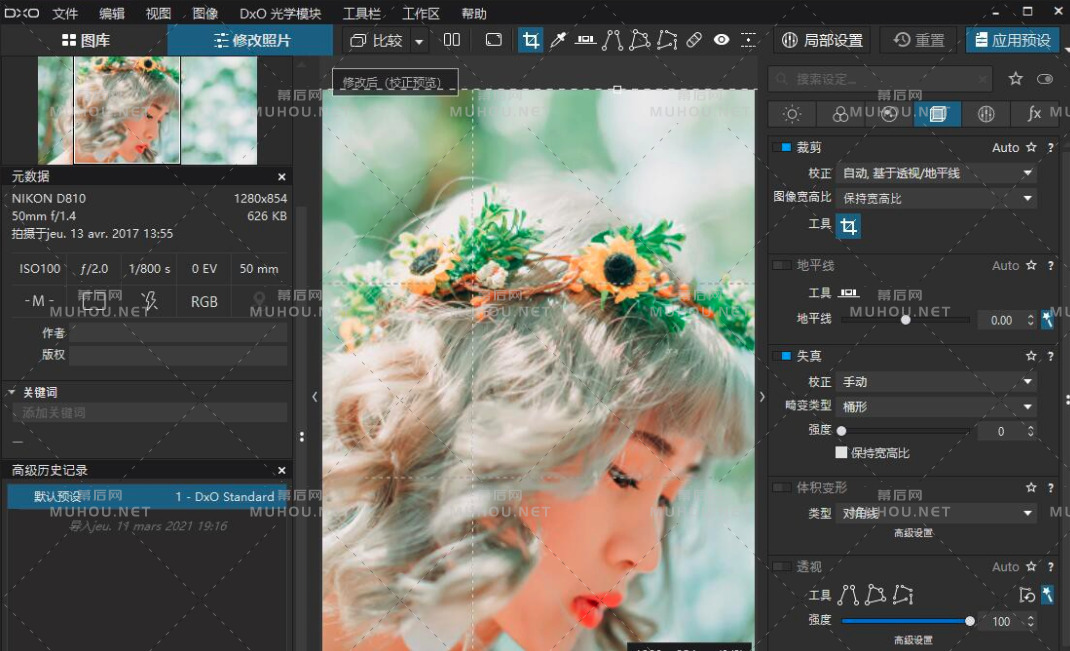Adjust the perspective 强度 slider at 100
Image resolution: width=1070 pixels, height=651 pixels.
click(905, 621)
